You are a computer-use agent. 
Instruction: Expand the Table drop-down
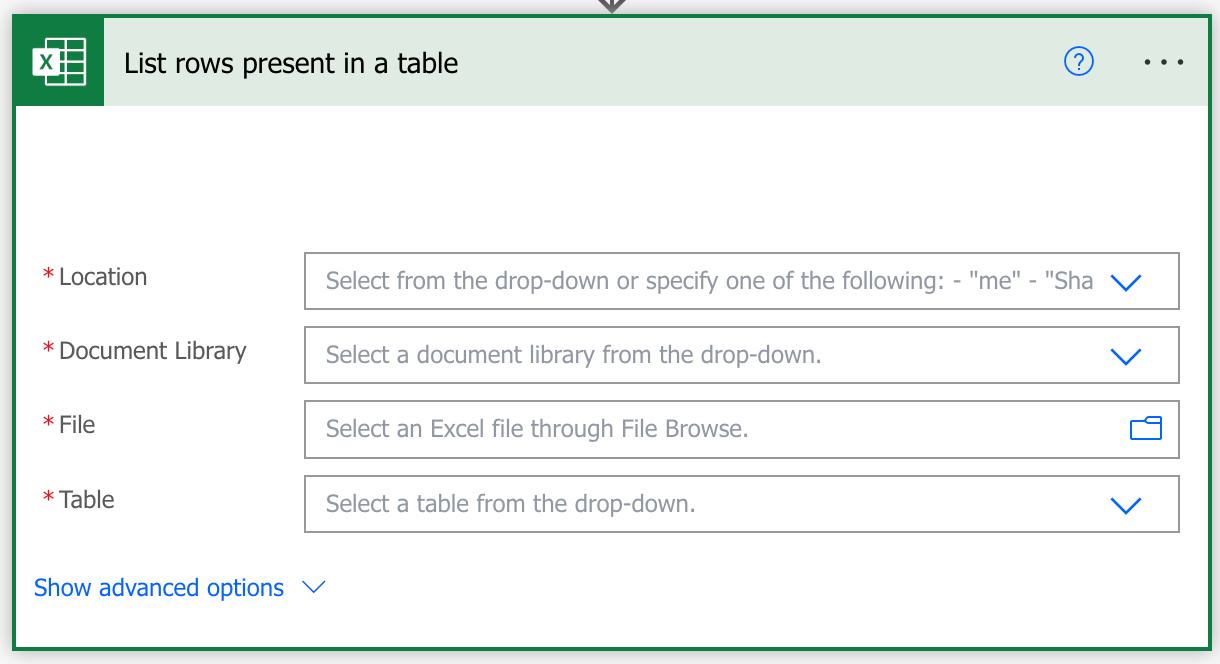tap(1126, 504)
